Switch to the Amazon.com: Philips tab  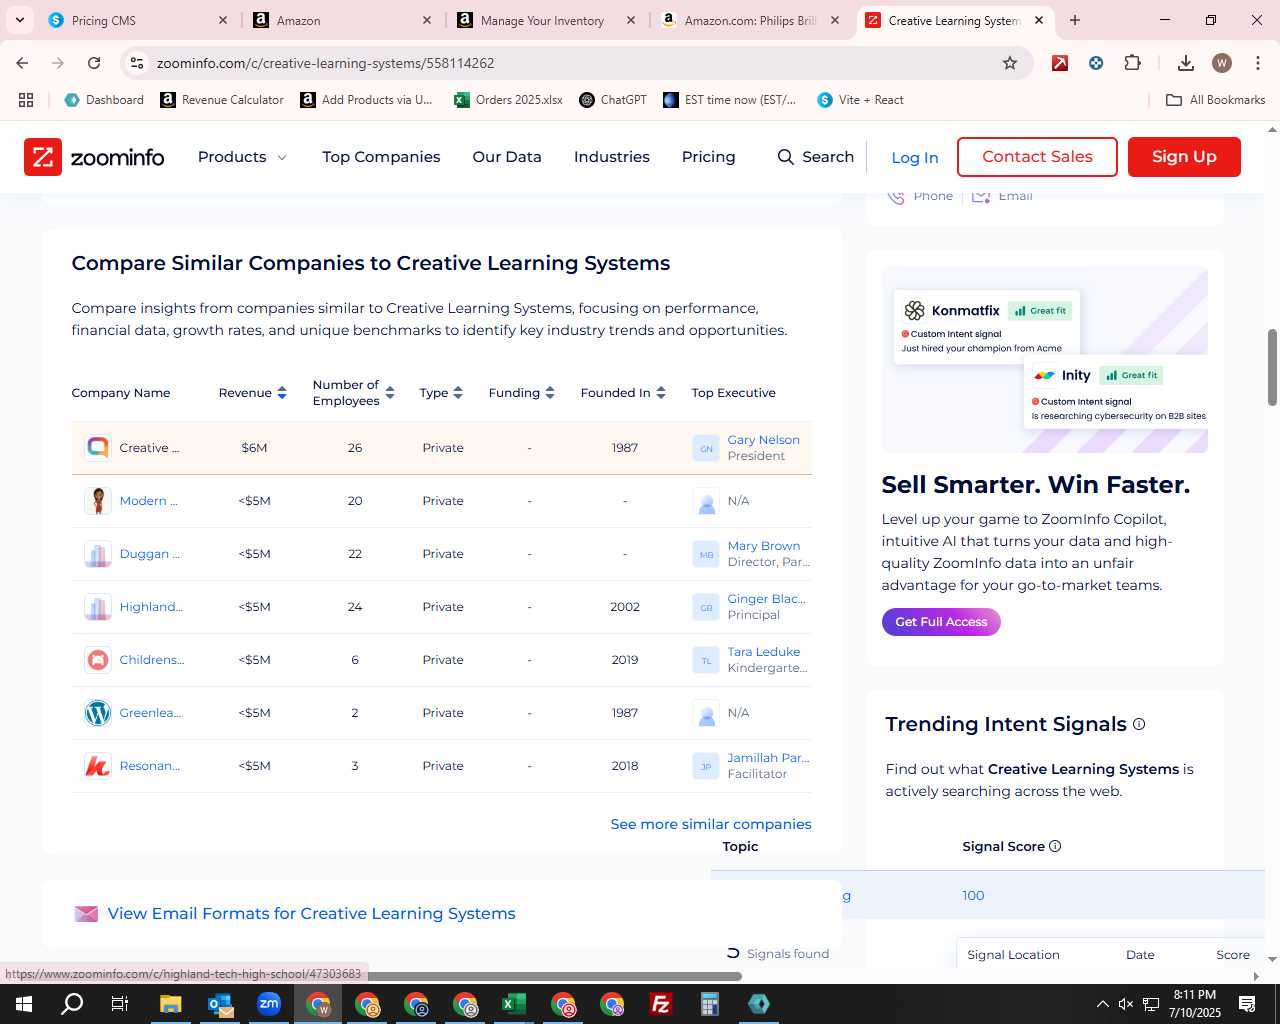click(x=750, y=20)
